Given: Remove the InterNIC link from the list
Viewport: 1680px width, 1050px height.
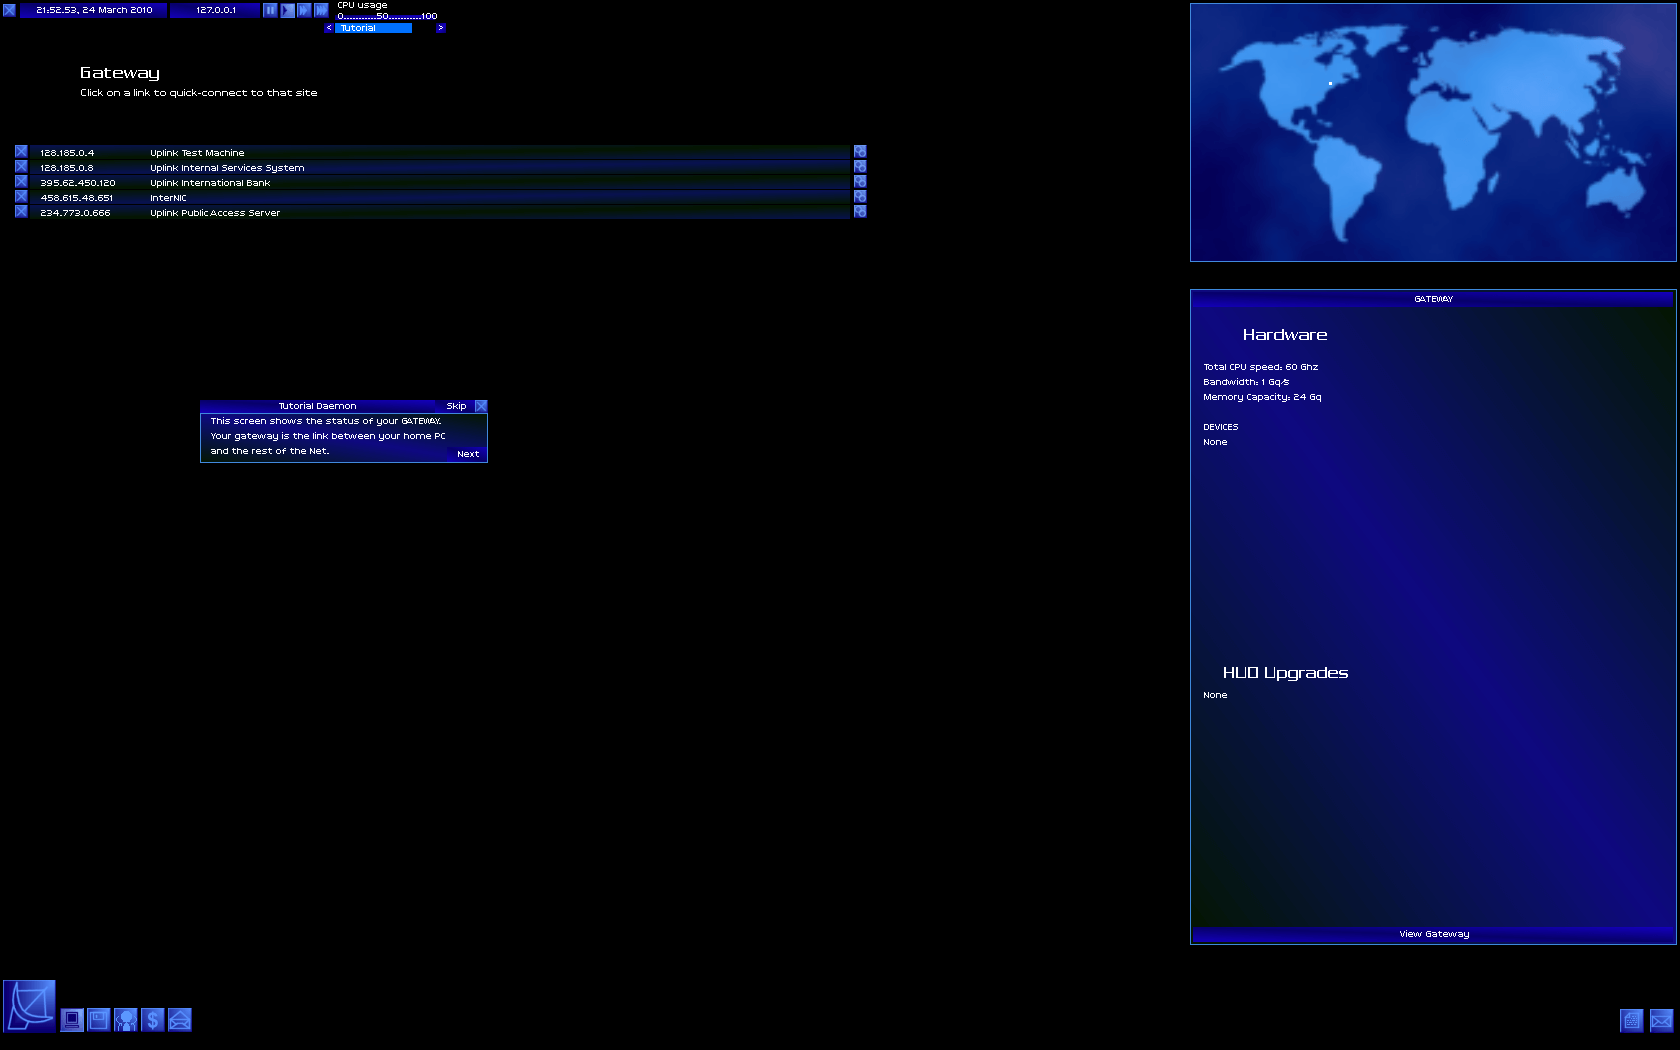Looking at the screenshot, I should 21,197.
